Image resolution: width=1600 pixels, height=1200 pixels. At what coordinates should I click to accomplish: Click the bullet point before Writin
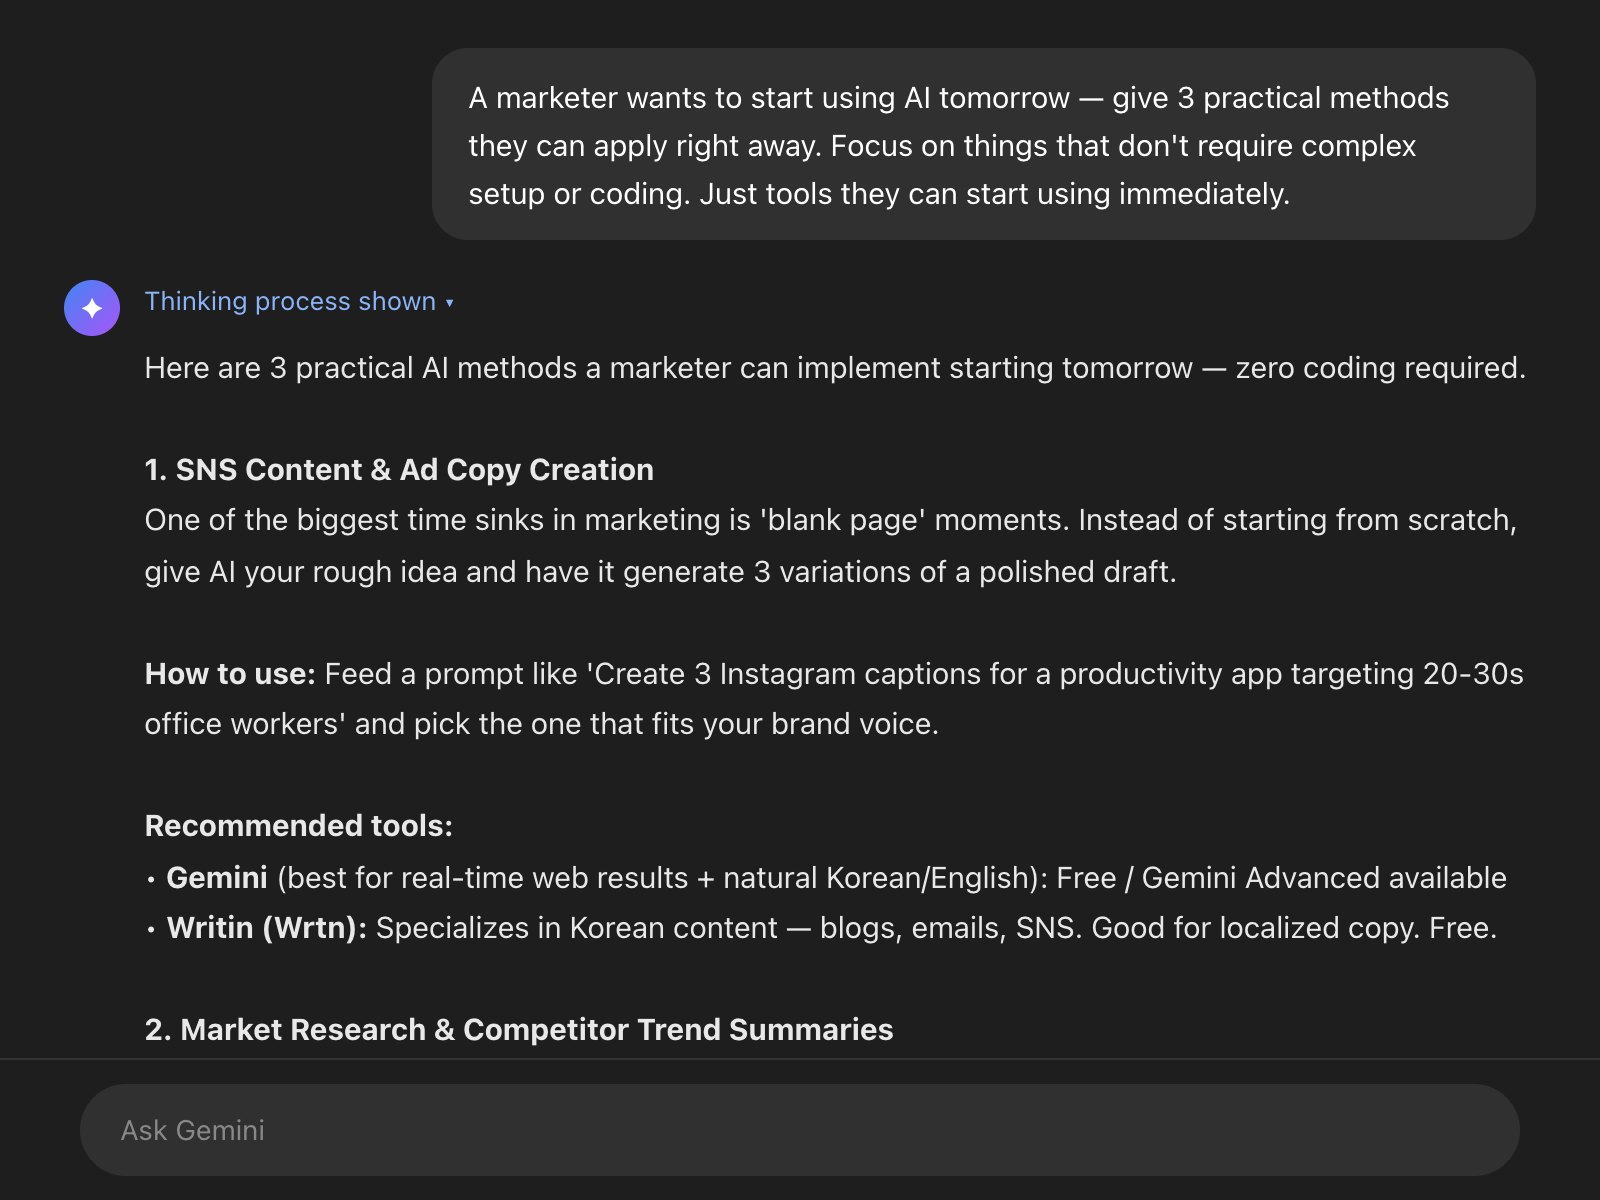pos(151,930)
